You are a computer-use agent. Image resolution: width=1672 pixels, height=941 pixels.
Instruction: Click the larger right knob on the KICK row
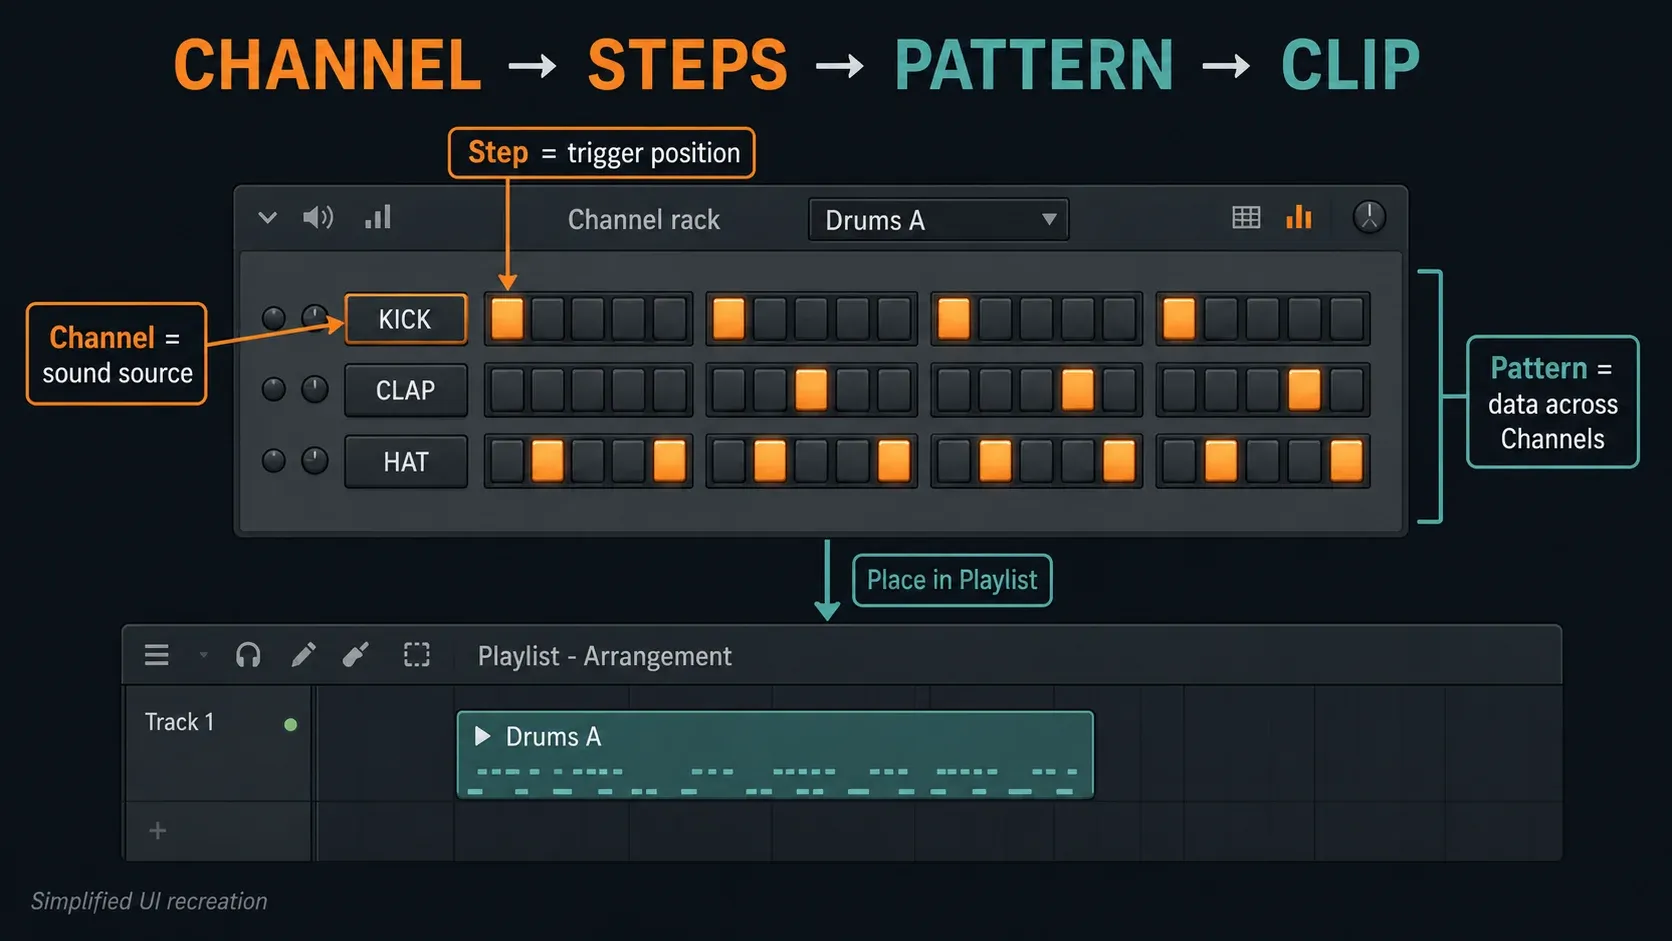[x=315, y=318]
